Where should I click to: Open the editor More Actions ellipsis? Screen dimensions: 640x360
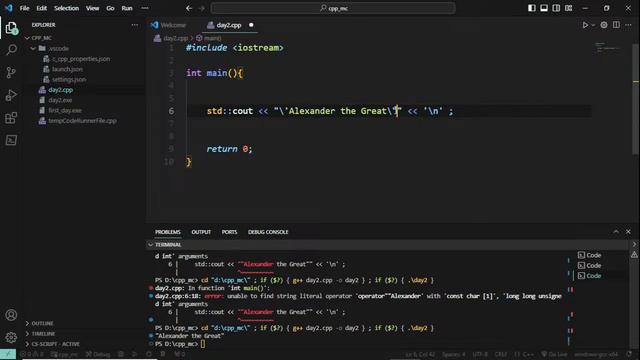[628, 25]
